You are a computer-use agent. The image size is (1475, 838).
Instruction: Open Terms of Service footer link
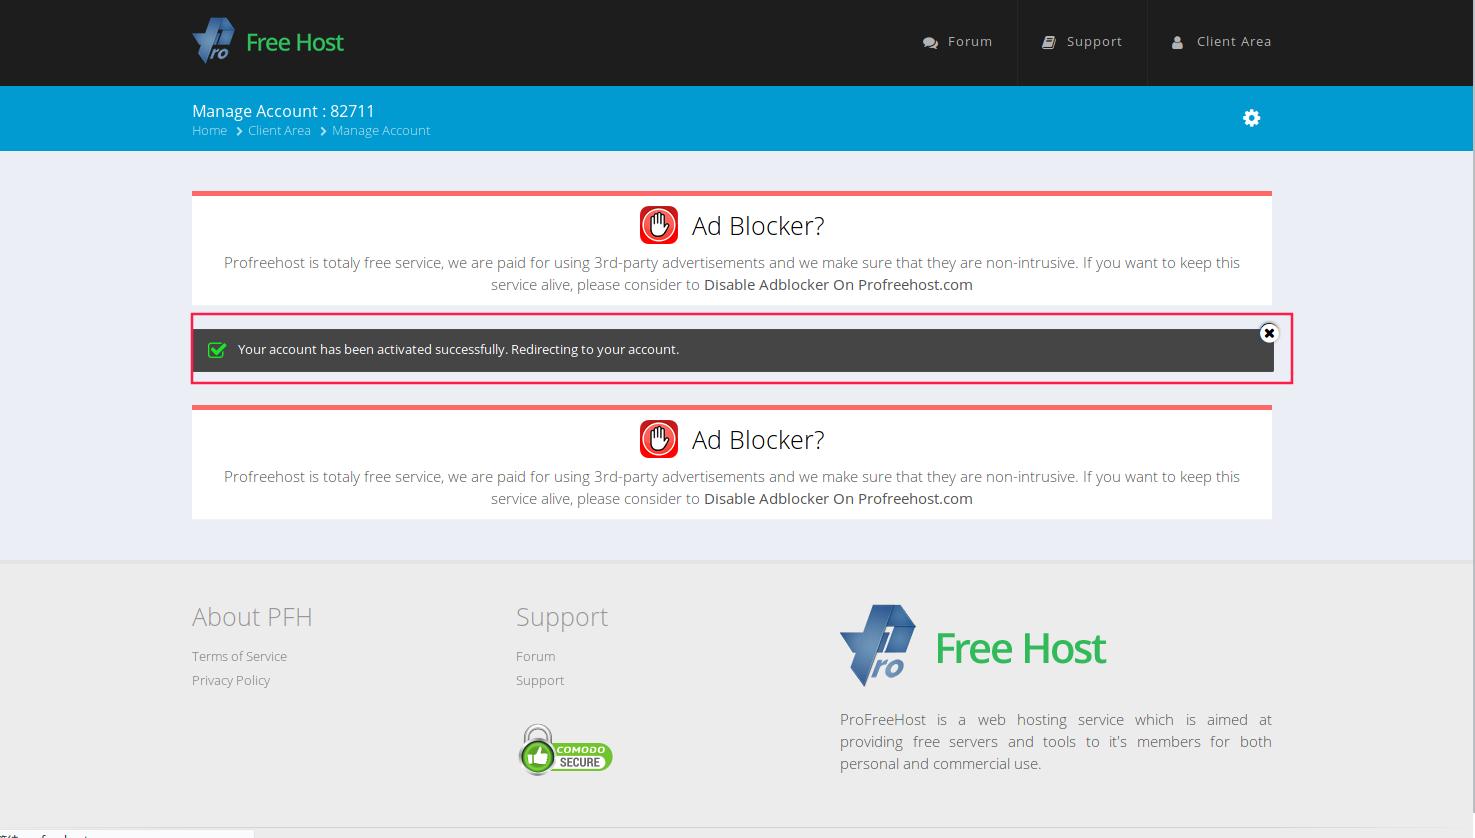pos(239,657)
